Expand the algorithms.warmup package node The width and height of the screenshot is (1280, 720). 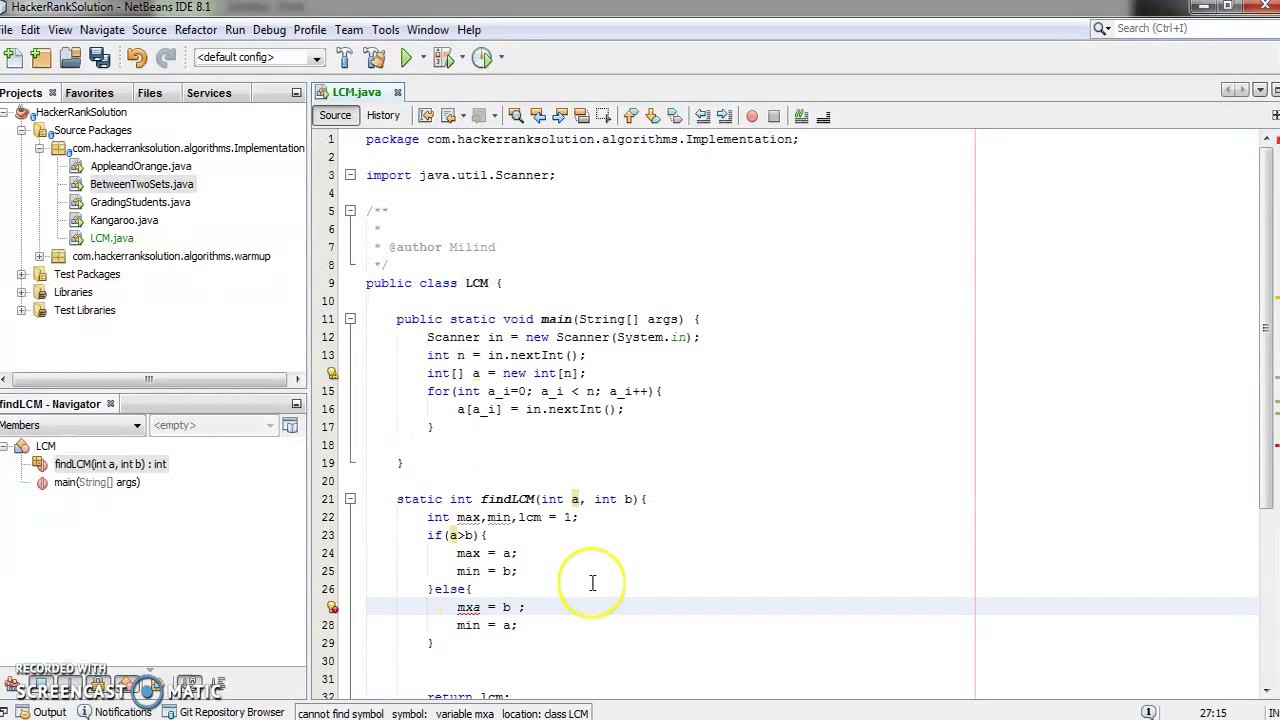(39, 256)
